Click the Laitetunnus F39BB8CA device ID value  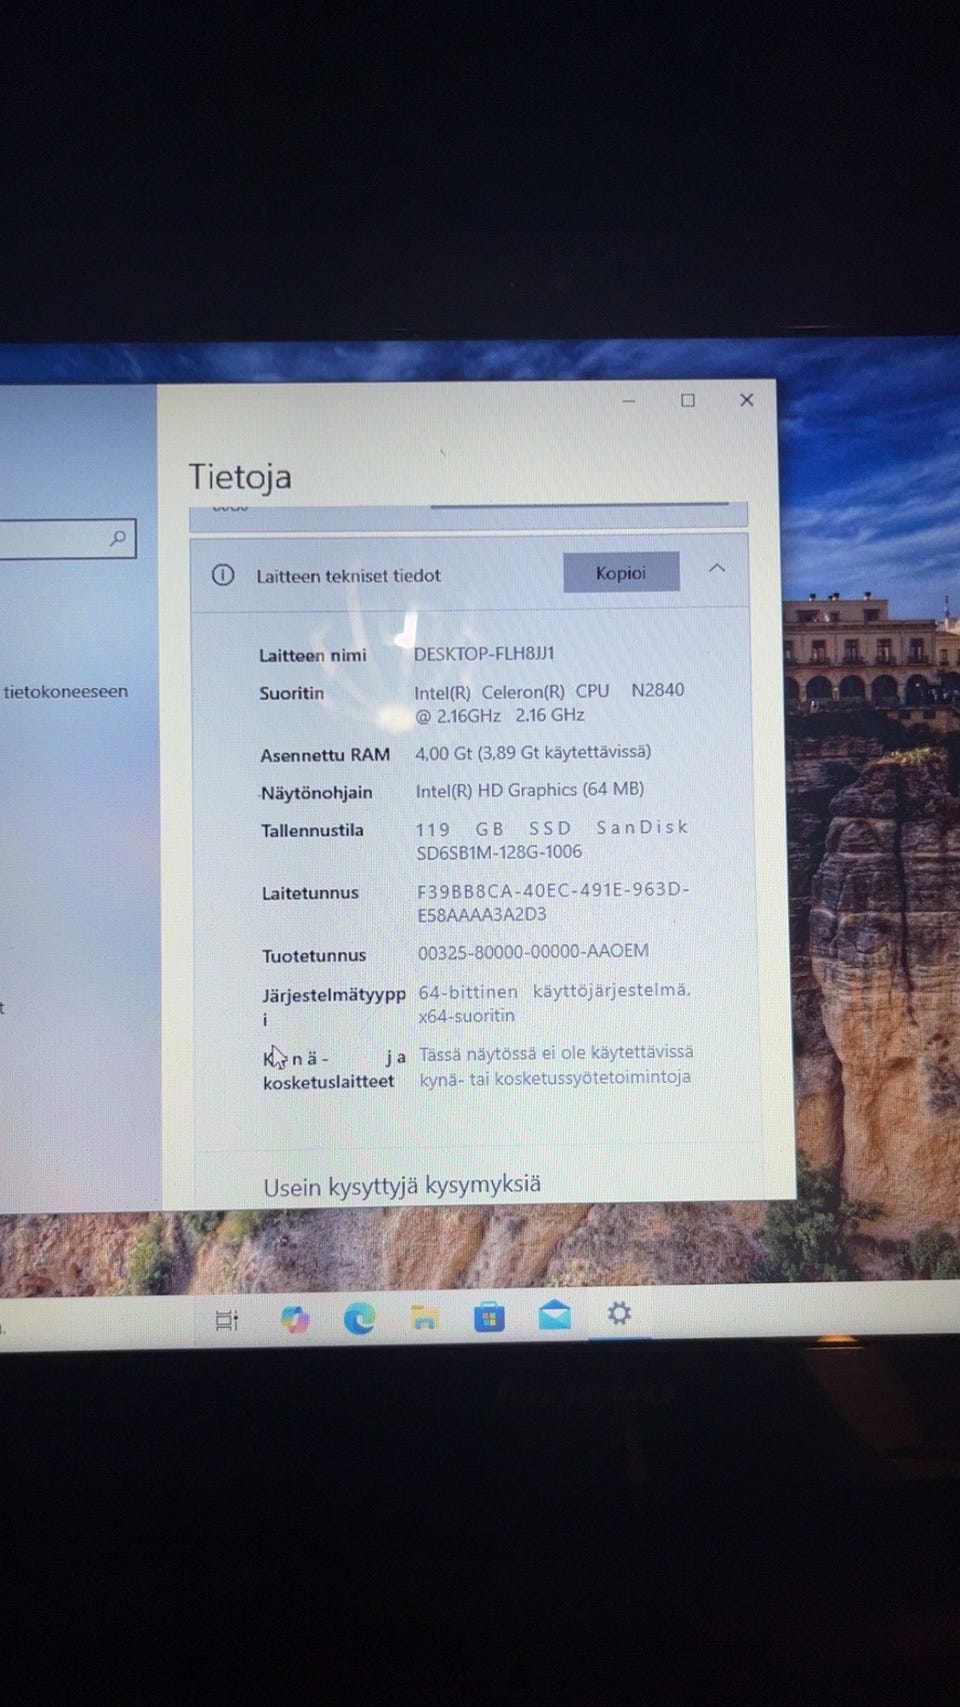point(553,902)
